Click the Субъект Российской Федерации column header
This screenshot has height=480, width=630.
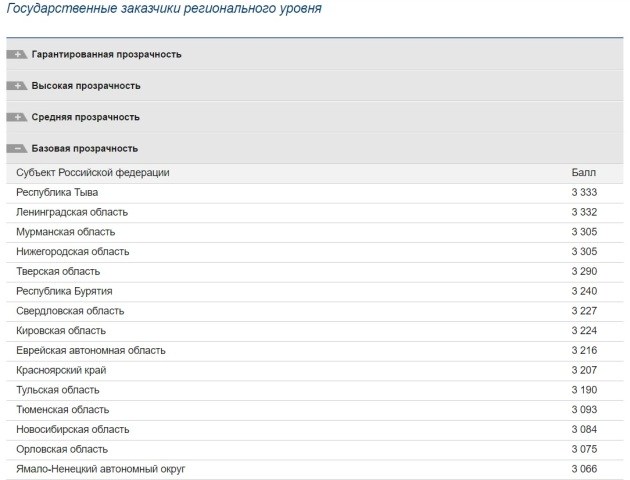93,173
